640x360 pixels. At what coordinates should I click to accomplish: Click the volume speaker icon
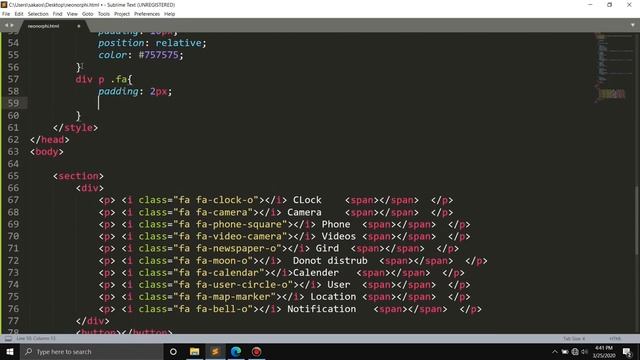pos(584,352)
